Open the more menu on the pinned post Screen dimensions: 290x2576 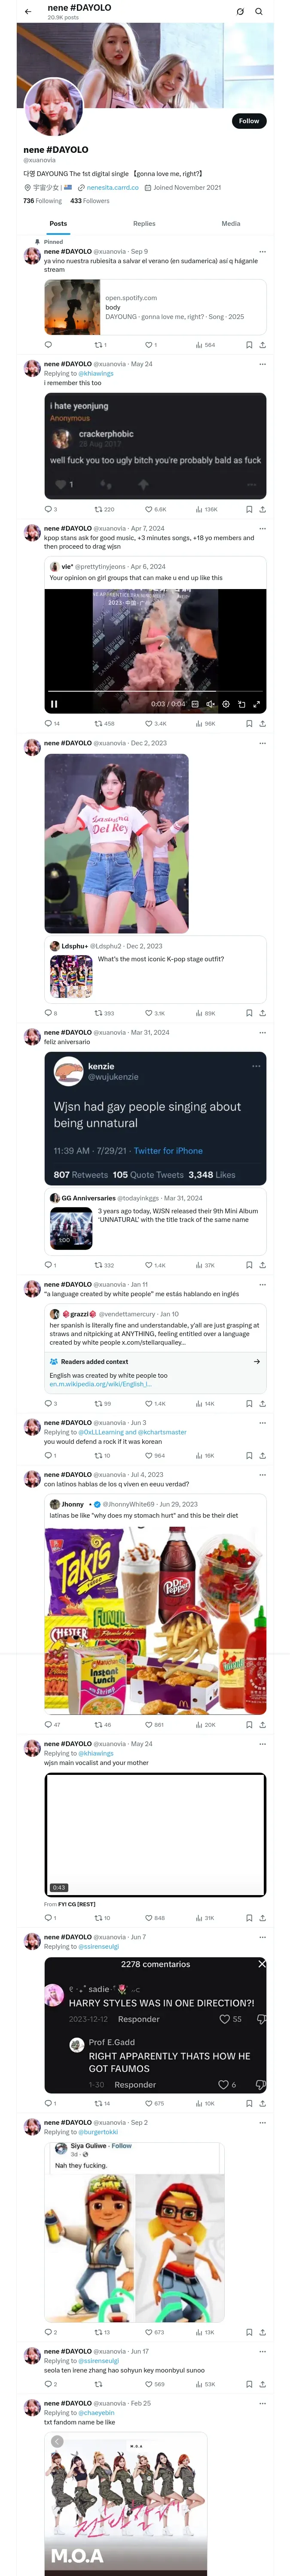tap(262, 252)
